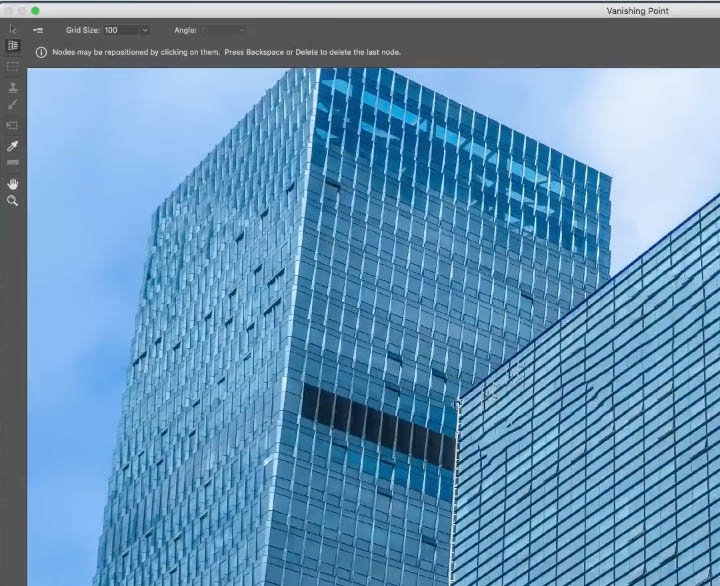Click the info icon beside the hint
The height and width of the screenshot is (586, 720).
point(41,52)
